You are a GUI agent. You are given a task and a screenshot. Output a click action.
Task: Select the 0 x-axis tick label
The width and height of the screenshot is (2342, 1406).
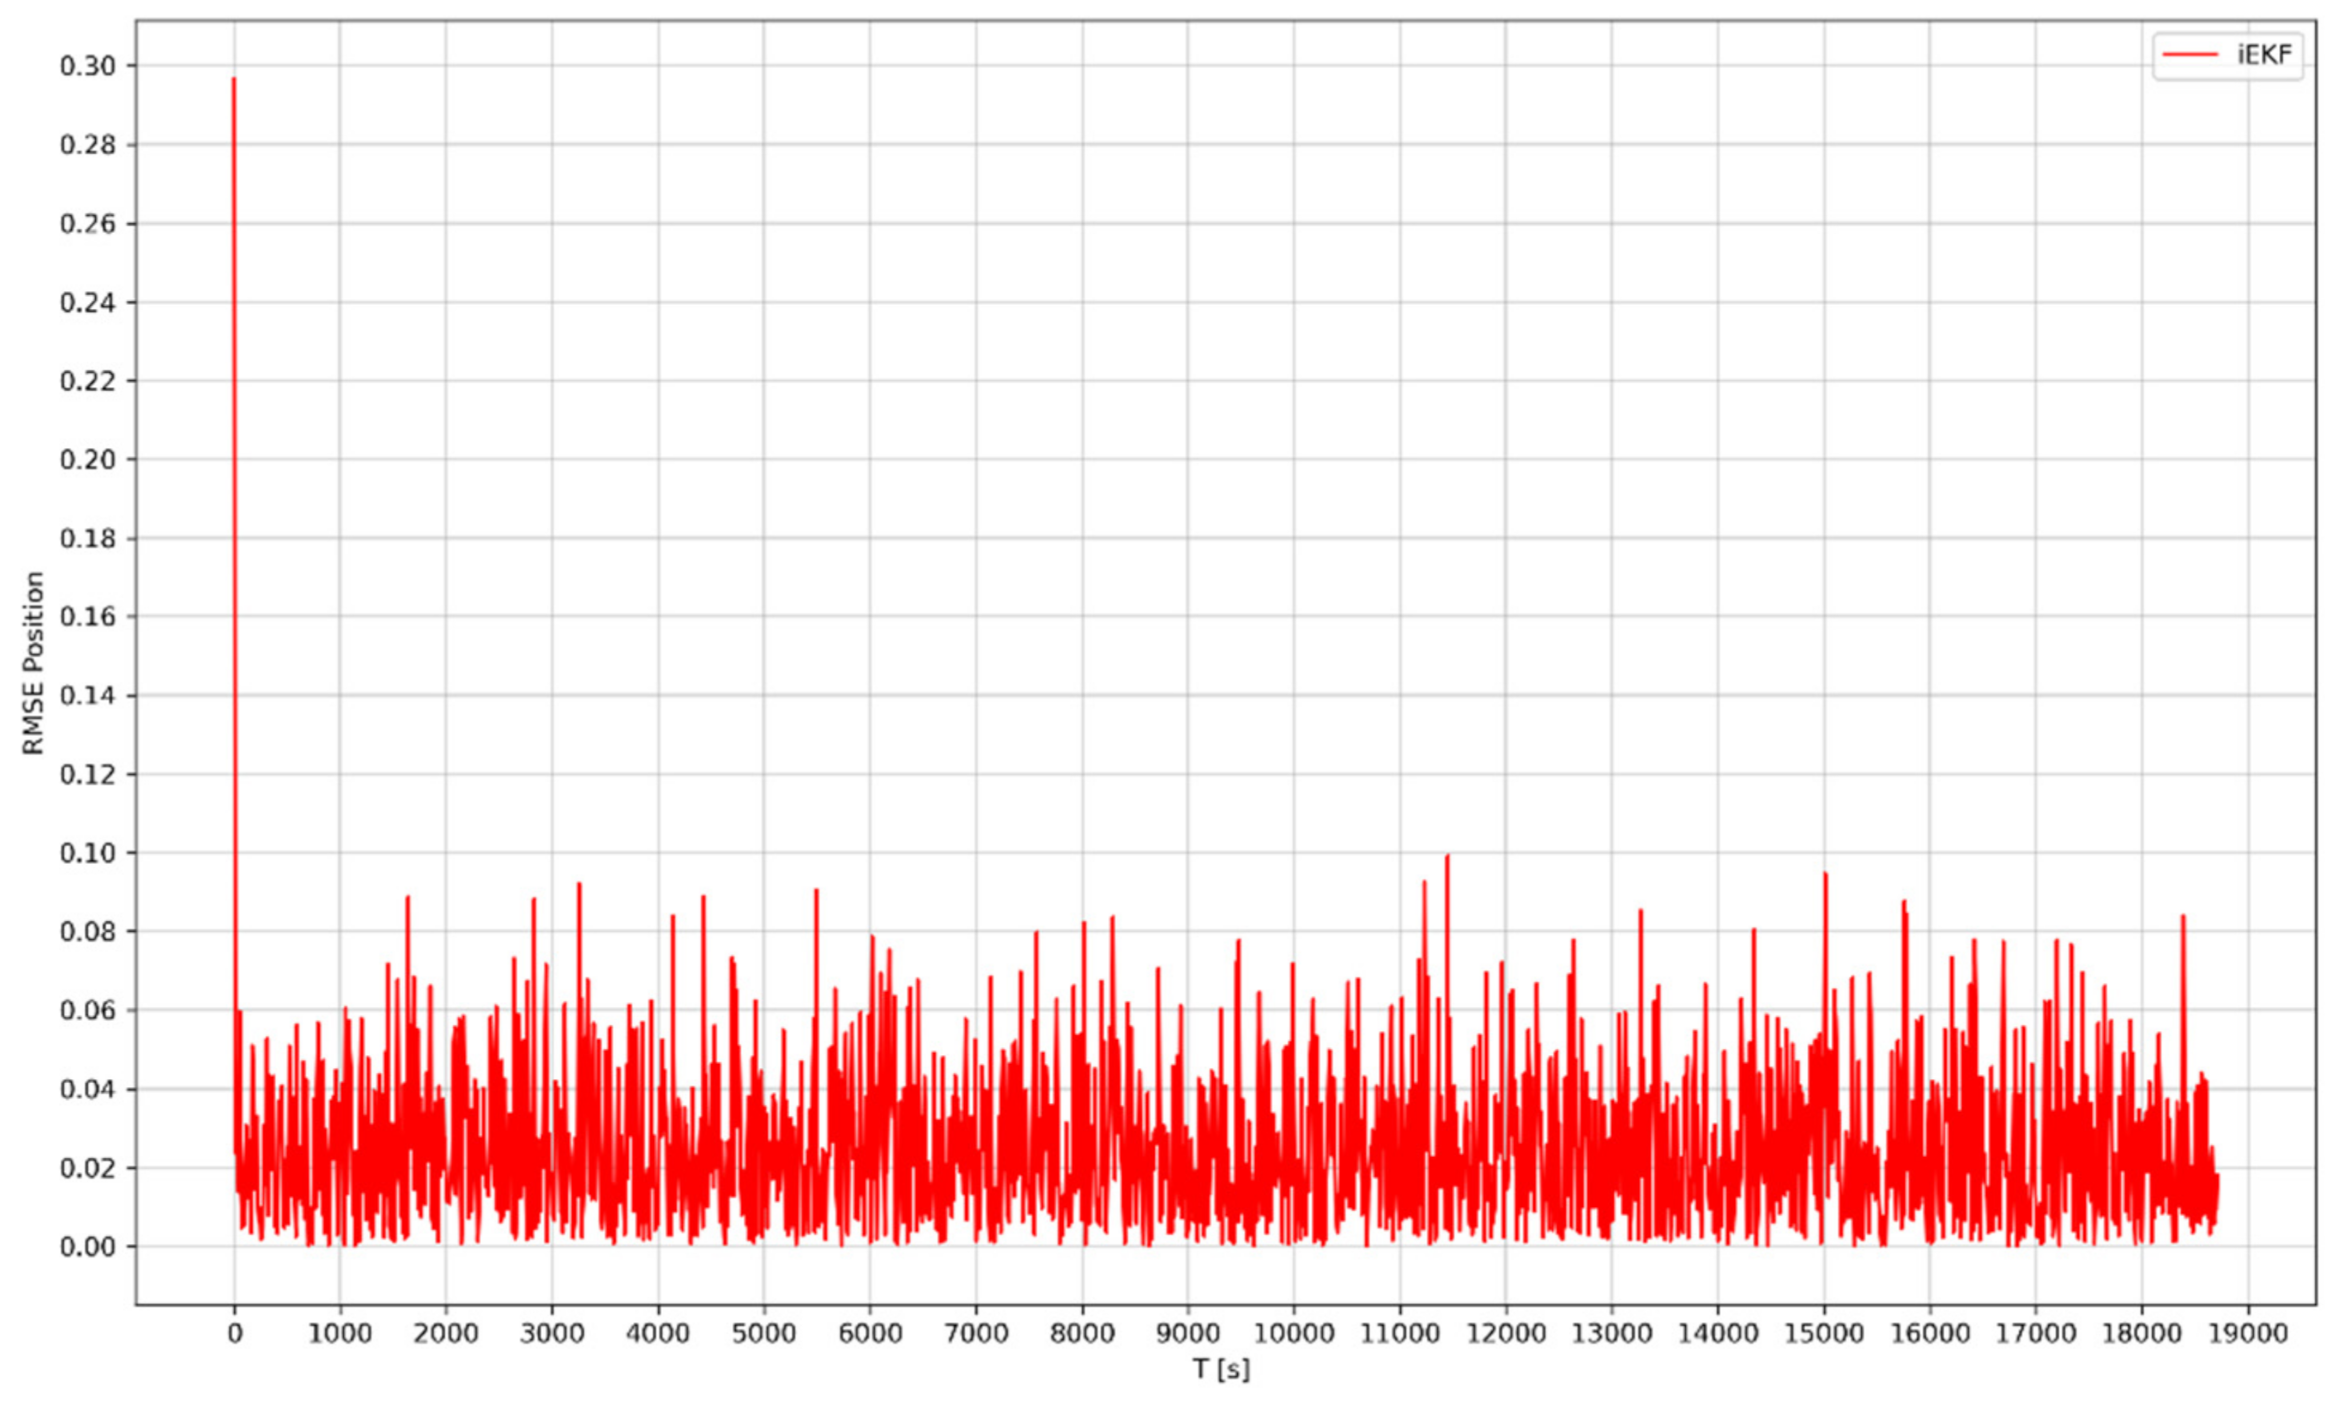pyautogui.click(x=234, y=1334)
